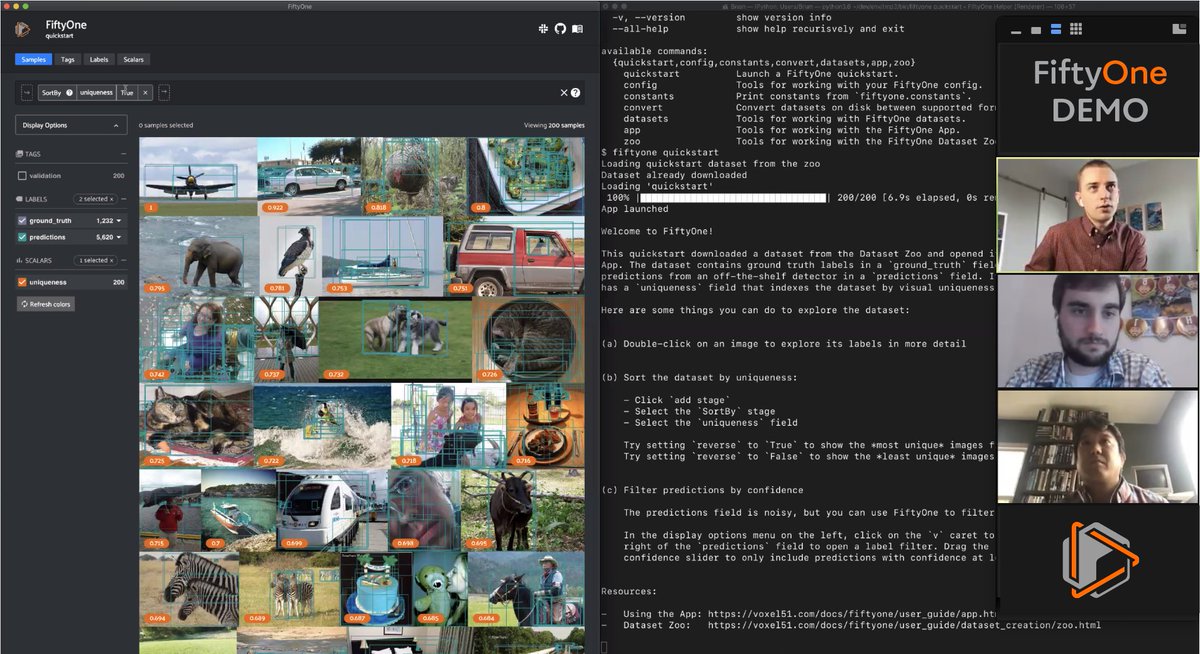The height and width of the screenshot is (654, 1200).
Task: Collapse the Display Options panel
Action: [x=116, y=124]
